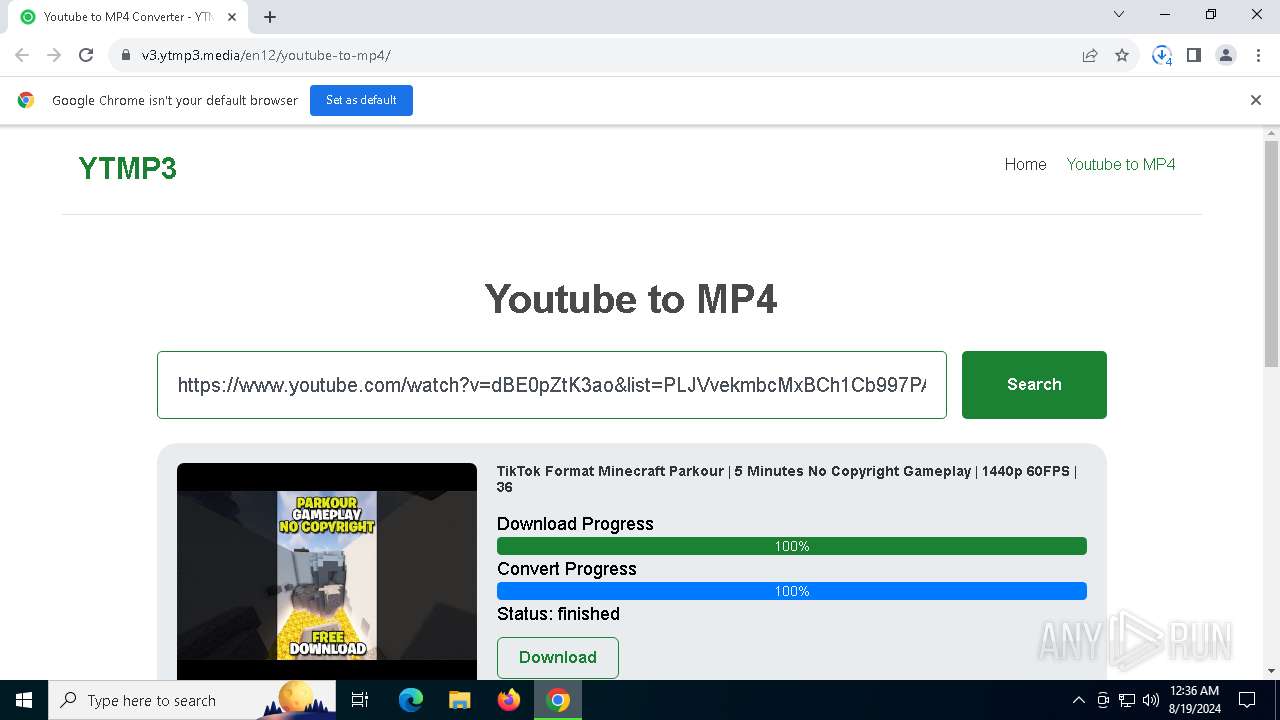Open the Youtube to MP4 nav link
The image size is (1280, 720).
(1121, 164)
